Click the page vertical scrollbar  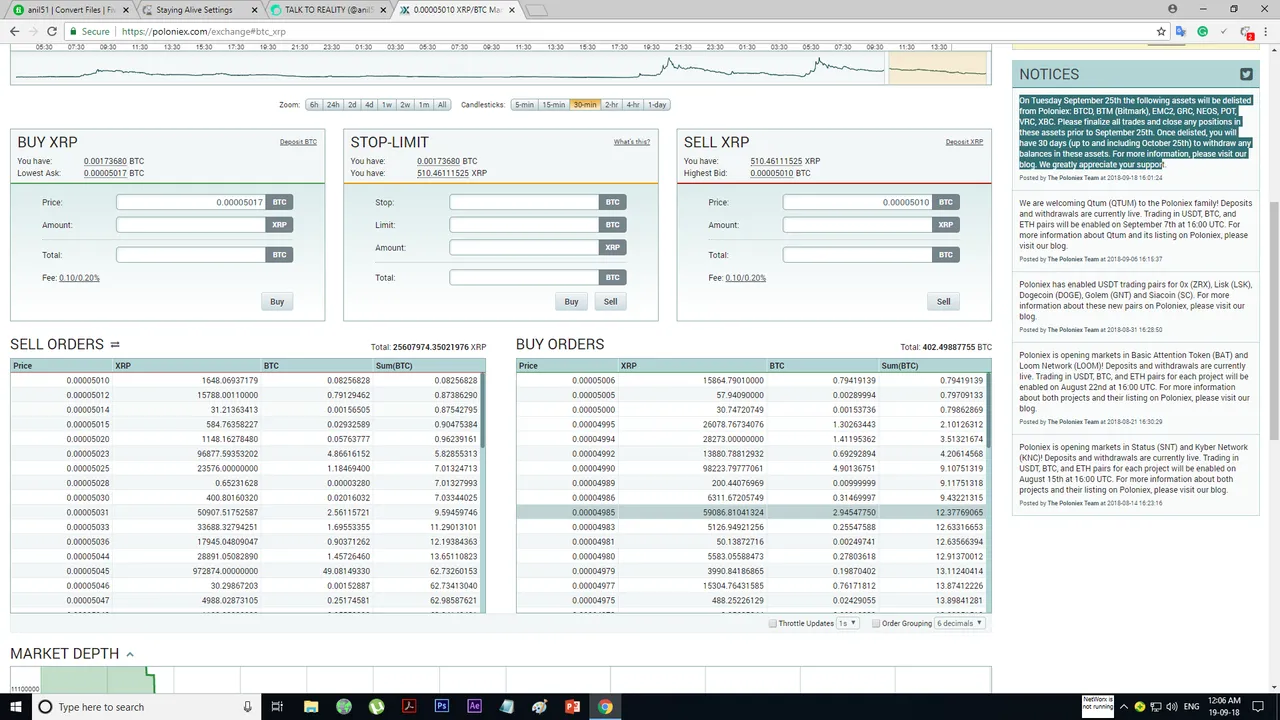[x=1273, y=320]
